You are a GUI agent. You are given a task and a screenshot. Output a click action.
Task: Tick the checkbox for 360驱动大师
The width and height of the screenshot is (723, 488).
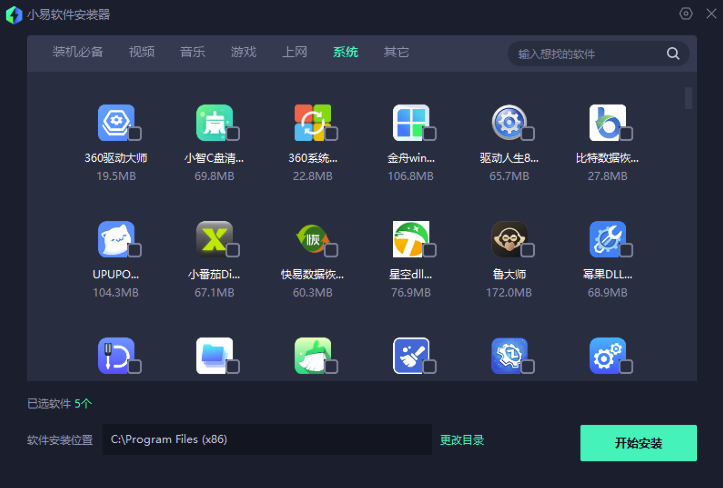[x=135, y=134]
